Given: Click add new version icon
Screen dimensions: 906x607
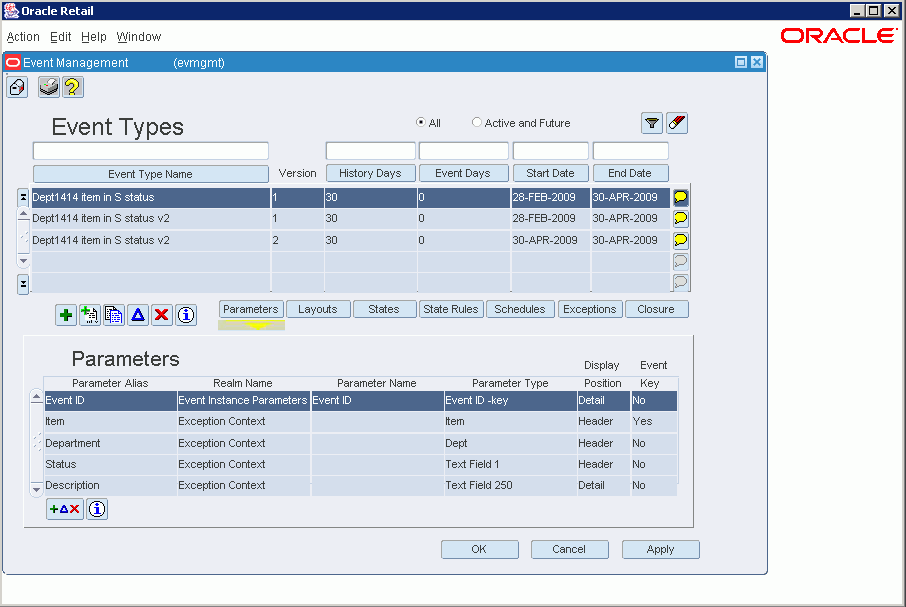Looking at the screenshot, I should [90, 315].
